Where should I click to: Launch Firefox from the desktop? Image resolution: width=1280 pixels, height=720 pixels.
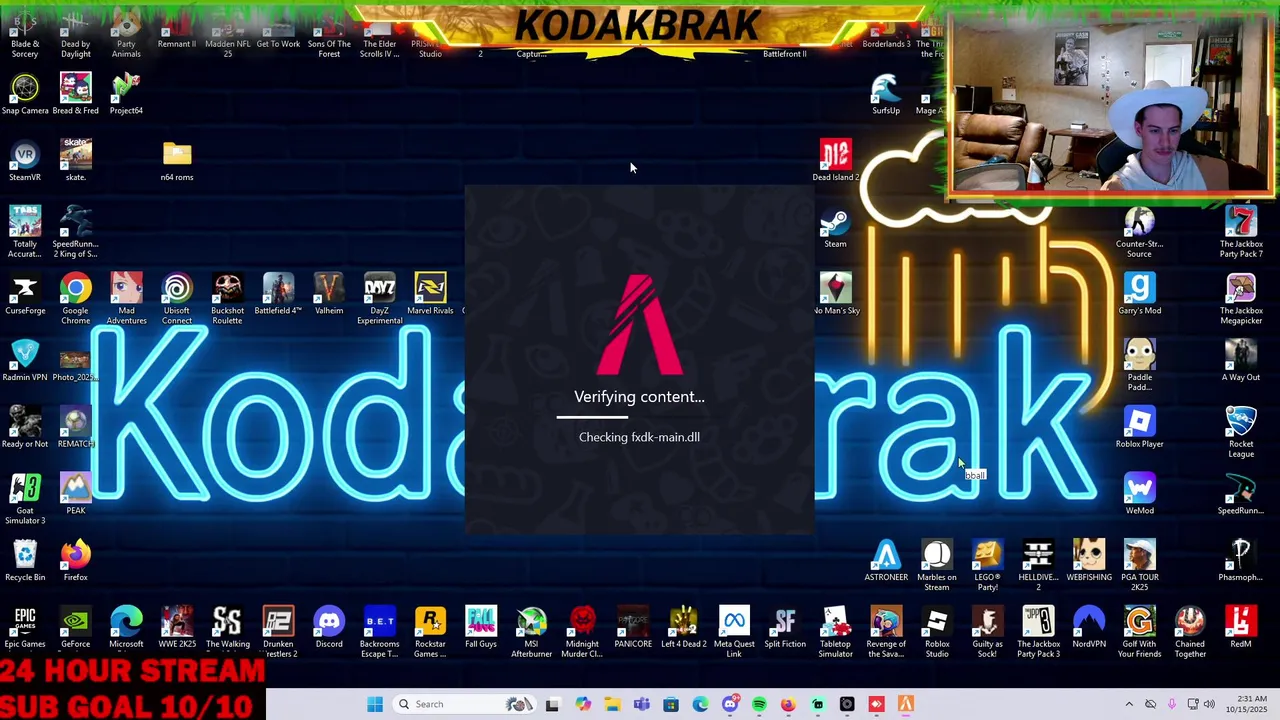tap(76, 561)
